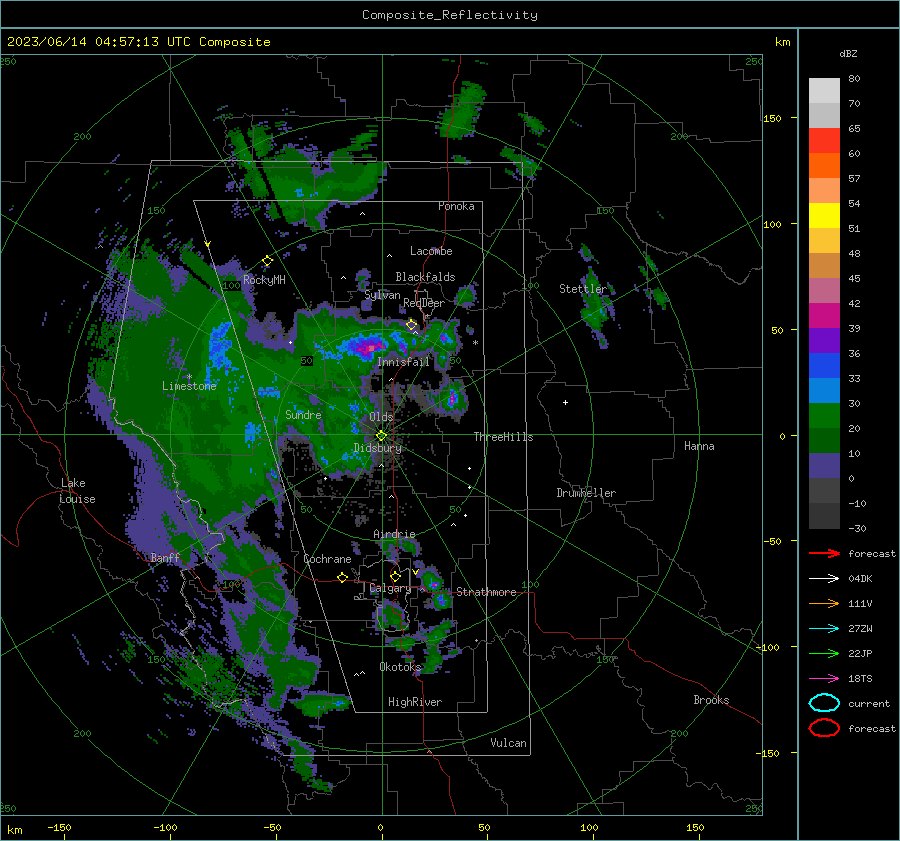Click the asterisk marker above Limestone label
Viewport: 900px width, 841px height.
point(189,377)
